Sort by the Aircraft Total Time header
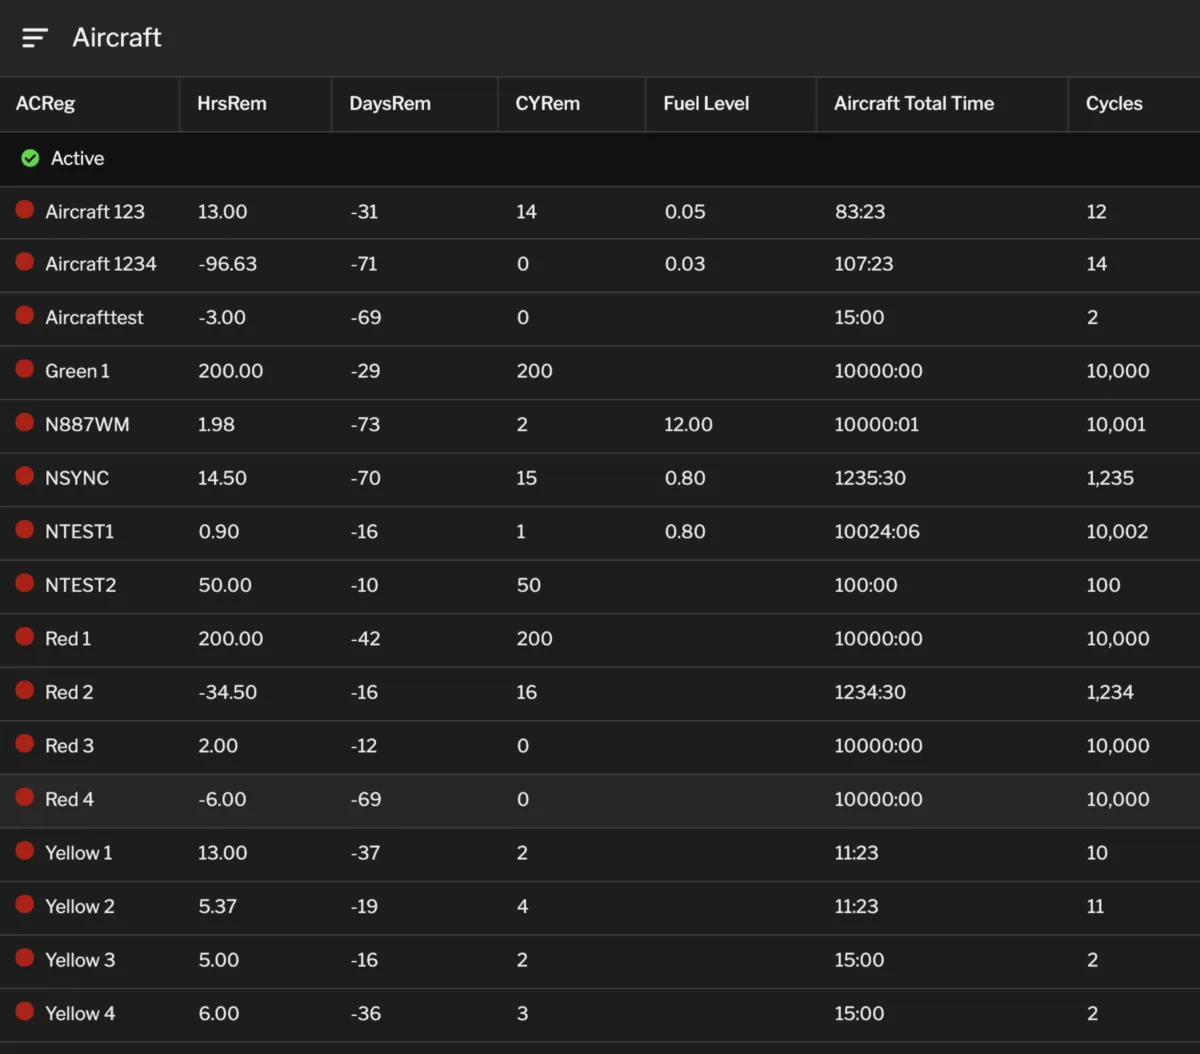1200x1054 pixels. coord(913,103)
